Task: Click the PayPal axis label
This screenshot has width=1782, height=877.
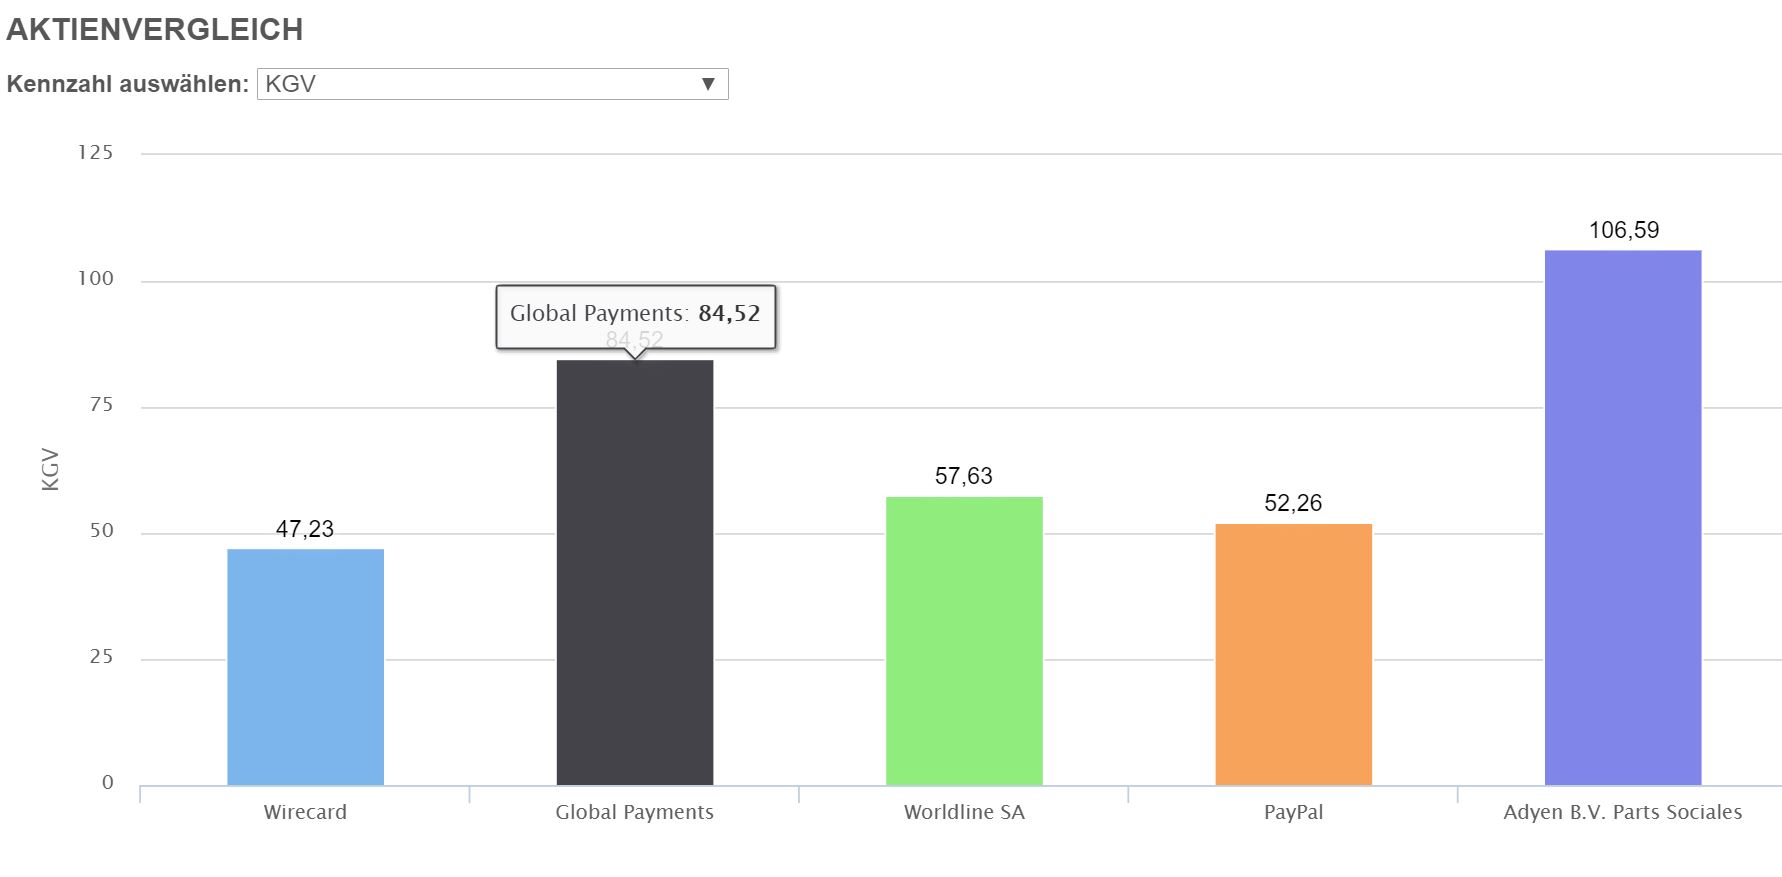Action: (1293, 812)
